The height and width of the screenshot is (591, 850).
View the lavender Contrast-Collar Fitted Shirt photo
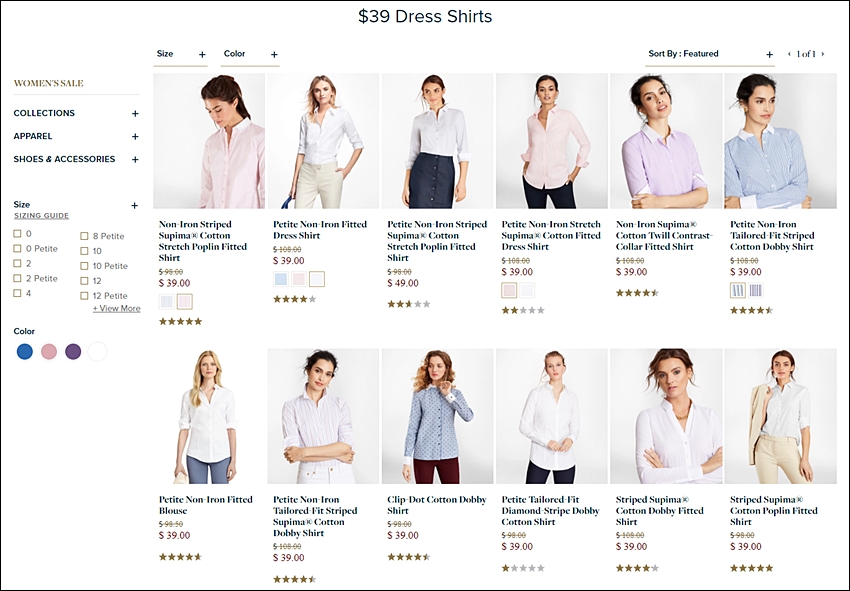666,141
